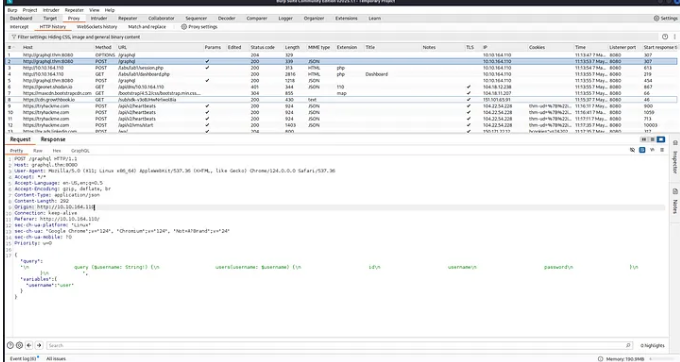680x362 pixels.
Task: Sort history by the Time column header
Action: pyautogui.click(x=580, y=47)
